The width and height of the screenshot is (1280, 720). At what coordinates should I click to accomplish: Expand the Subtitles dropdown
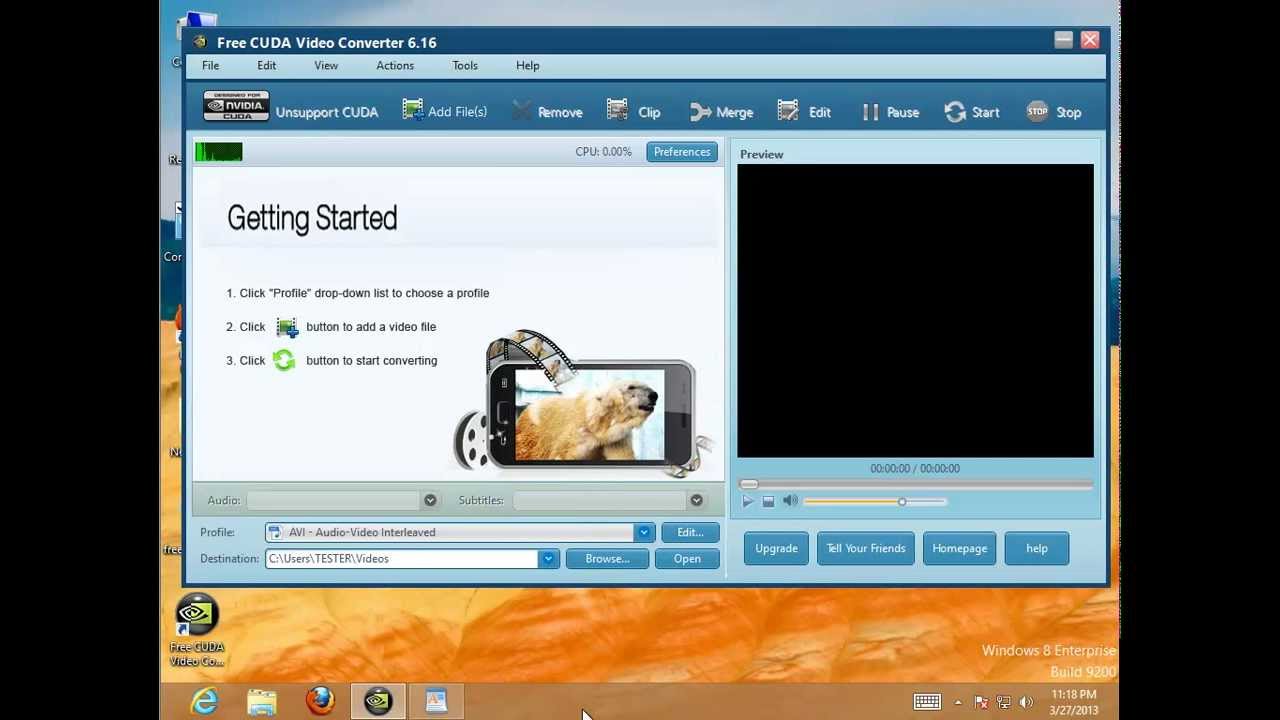click(x=696, y=500)
